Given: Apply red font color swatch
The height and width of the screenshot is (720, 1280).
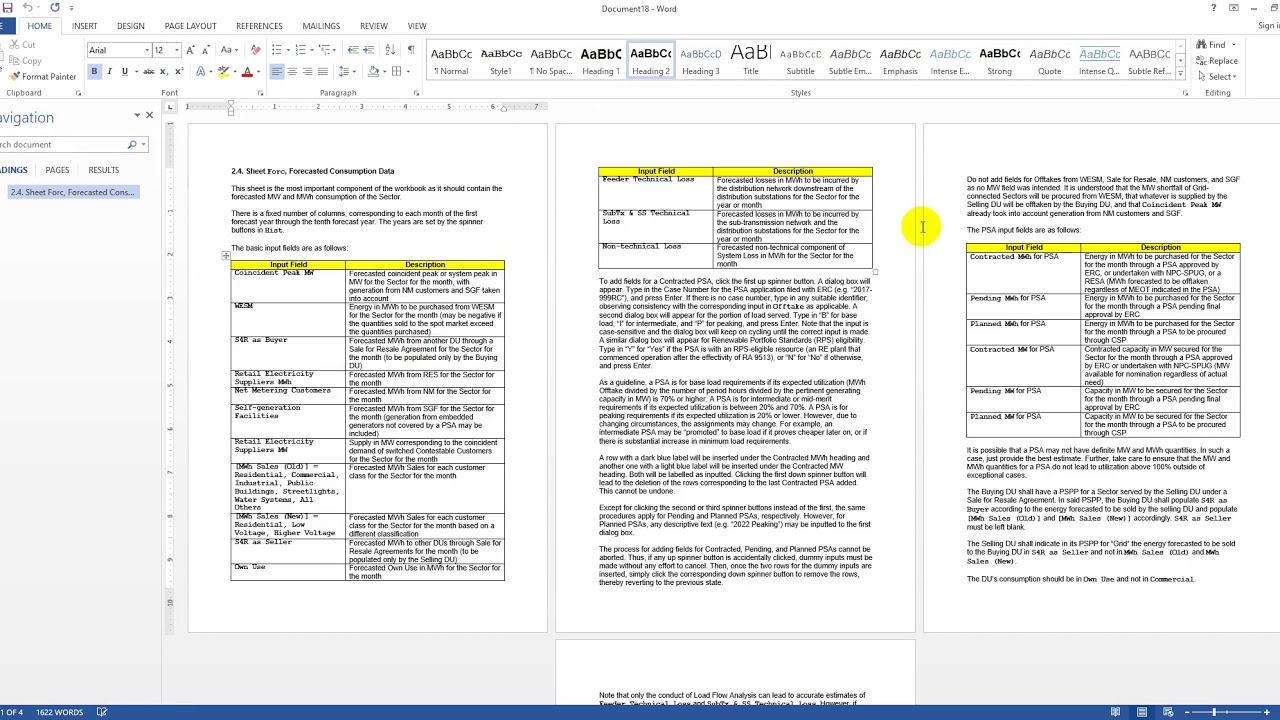Looking at the screenshot, I should [246, 71].
